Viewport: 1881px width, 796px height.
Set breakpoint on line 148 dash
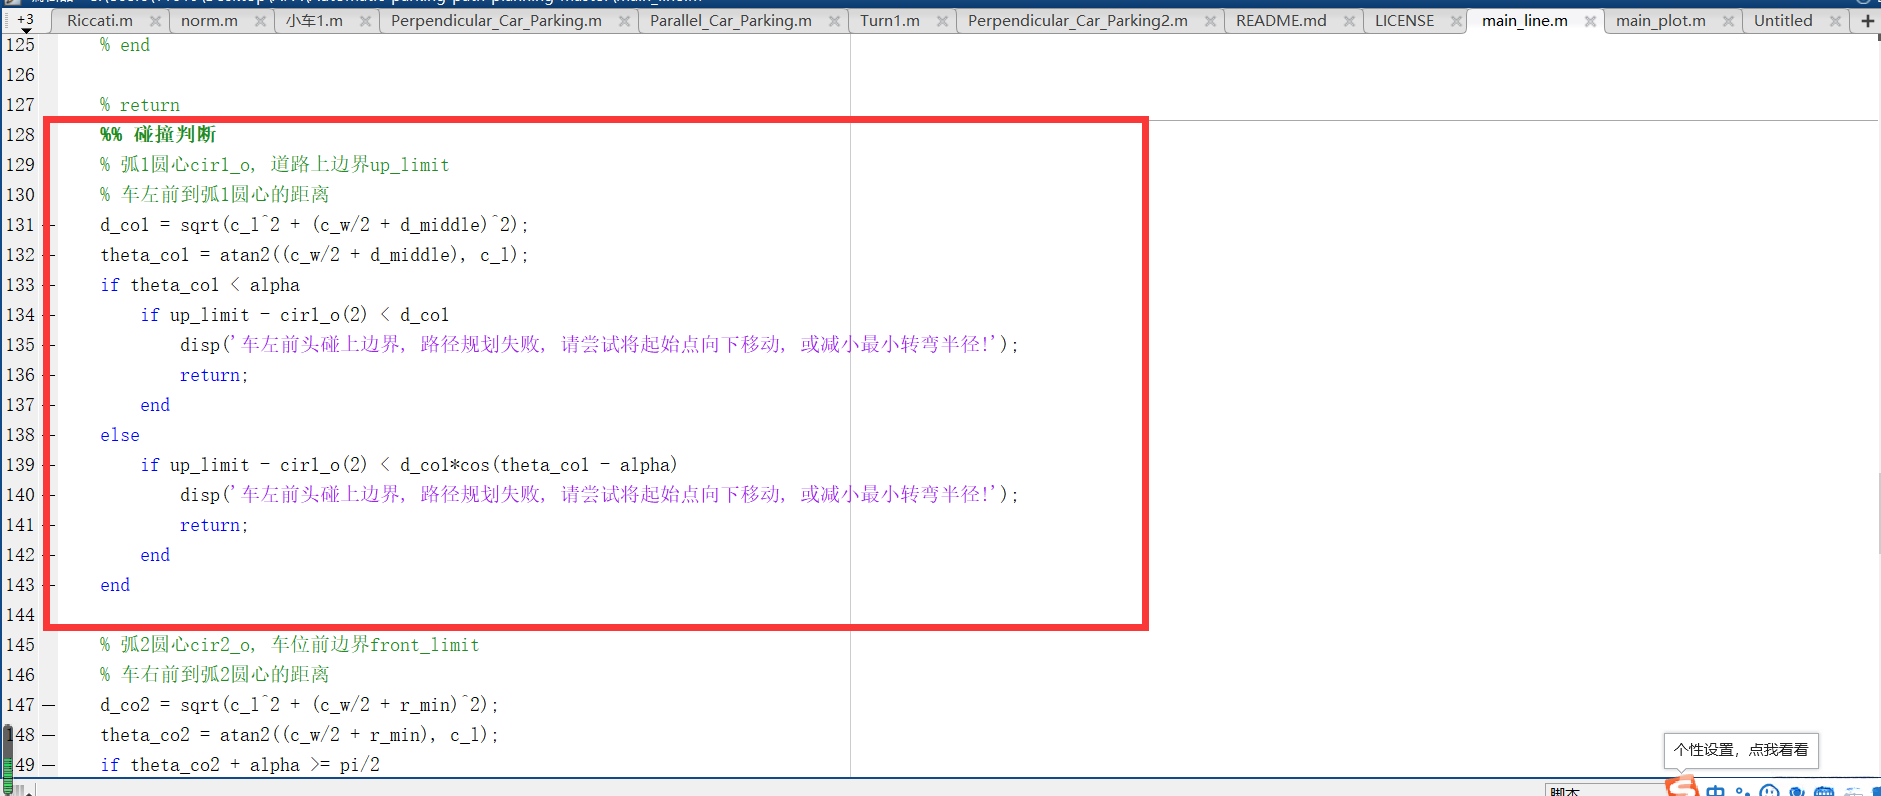[48, 735]
